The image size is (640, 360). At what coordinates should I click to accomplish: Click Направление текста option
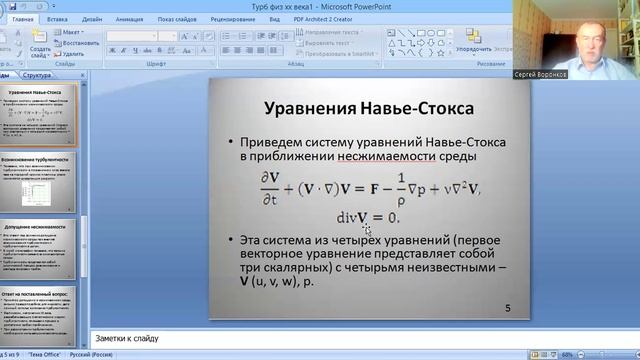pos(328,32)
